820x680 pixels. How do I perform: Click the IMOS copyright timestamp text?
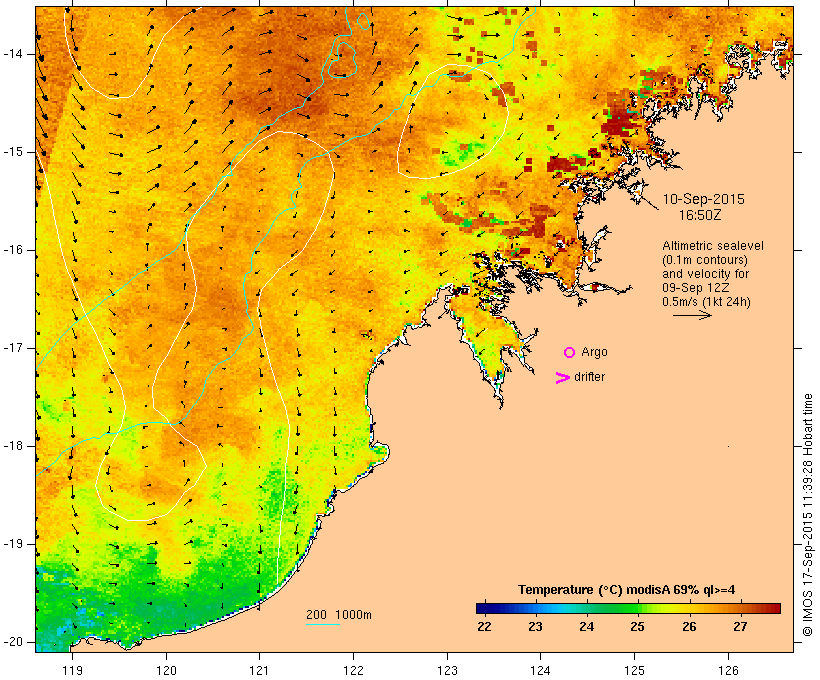pos(808,515)
